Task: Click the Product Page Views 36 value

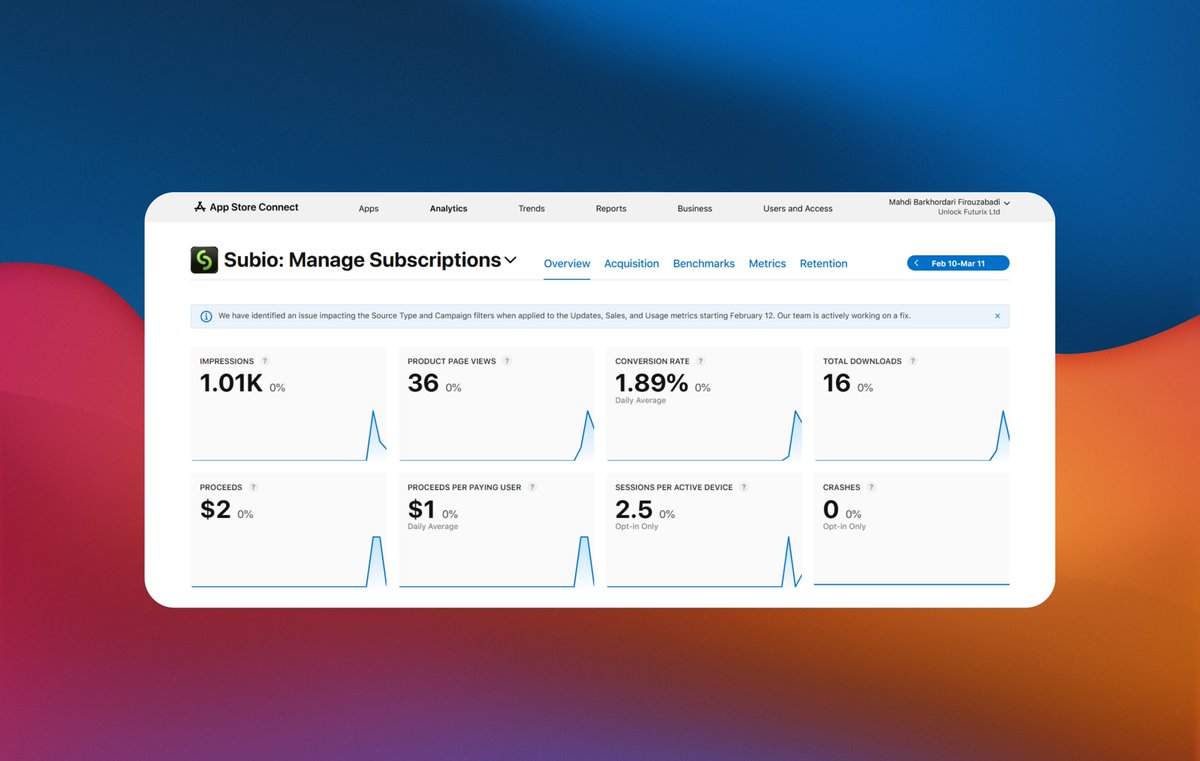Action: tap(423, 383)
